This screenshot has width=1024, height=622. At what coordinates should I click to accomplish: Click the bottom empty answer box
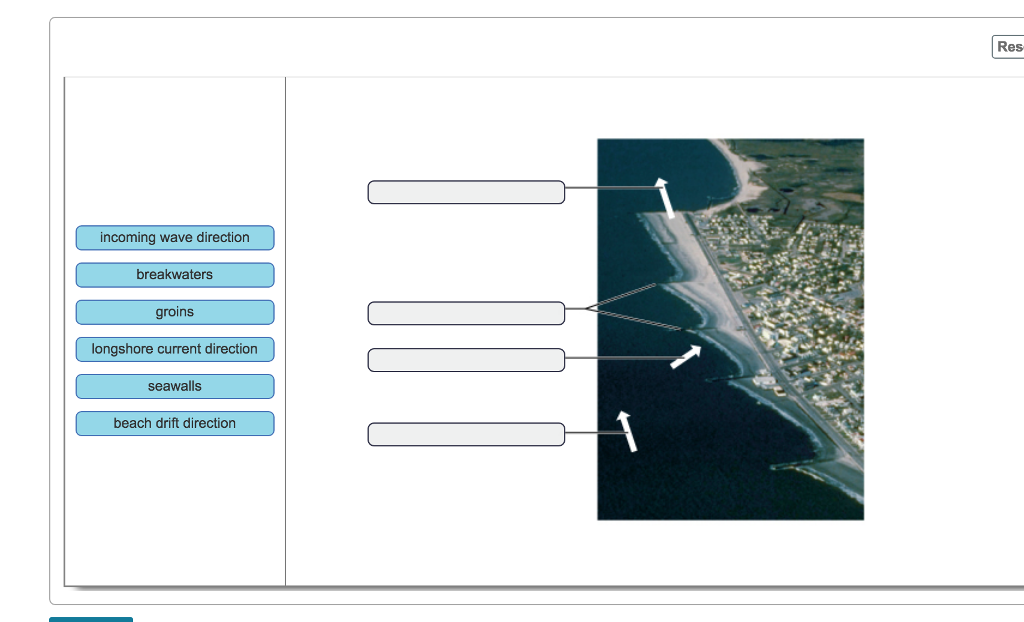tap(466, 434)
